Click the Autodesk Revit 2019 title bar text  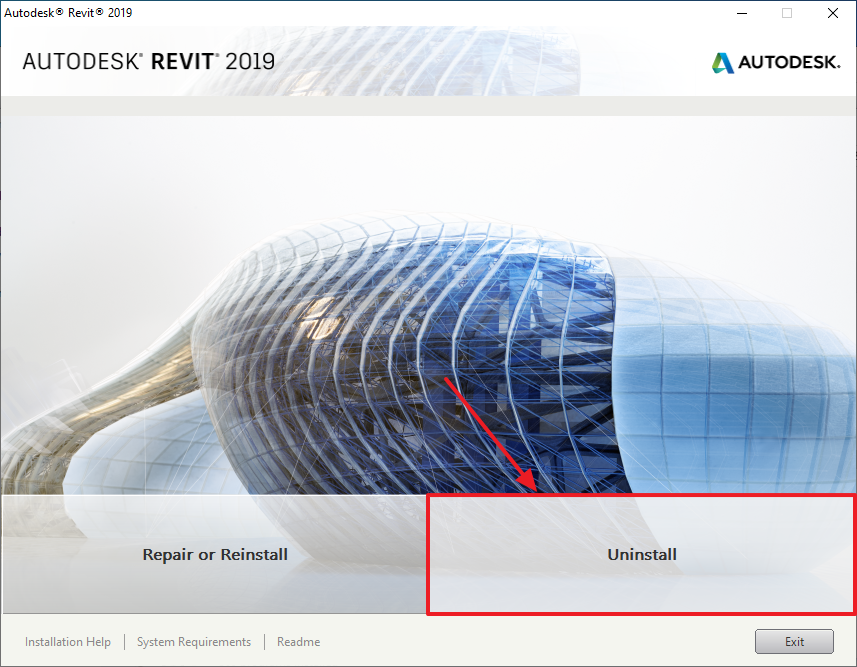pos(70,12)
